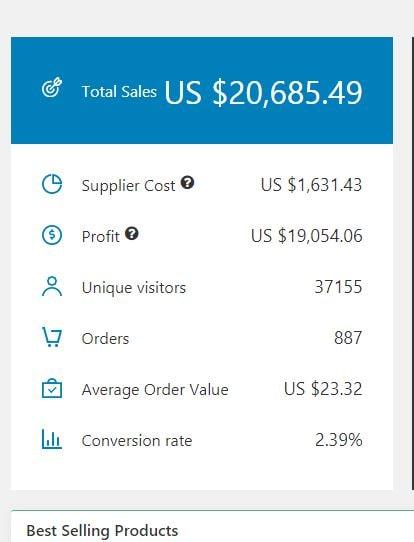Click the US $20,685.49 total sales amount
The height and width of the screenshot is (542, 414).
[263, 93]
